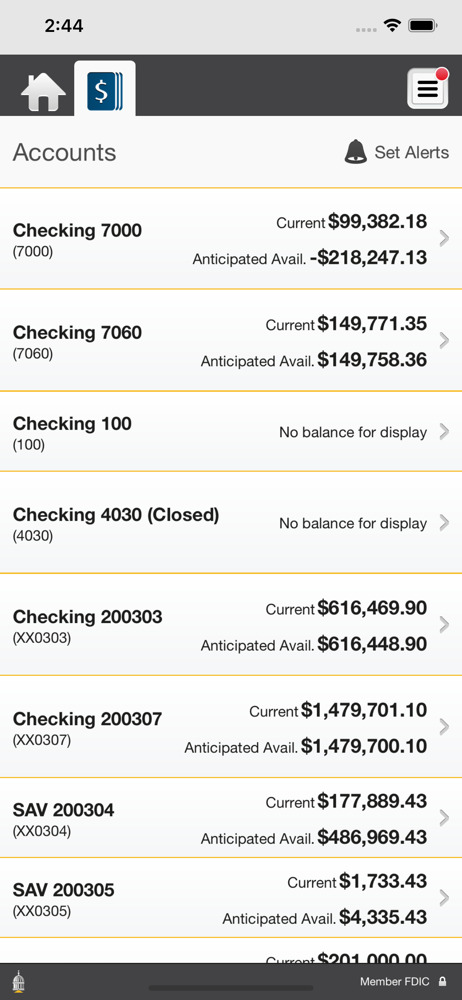Check the Wi-Fi status icon
This screenshot has width=462, height=1000.
[392, 26]
